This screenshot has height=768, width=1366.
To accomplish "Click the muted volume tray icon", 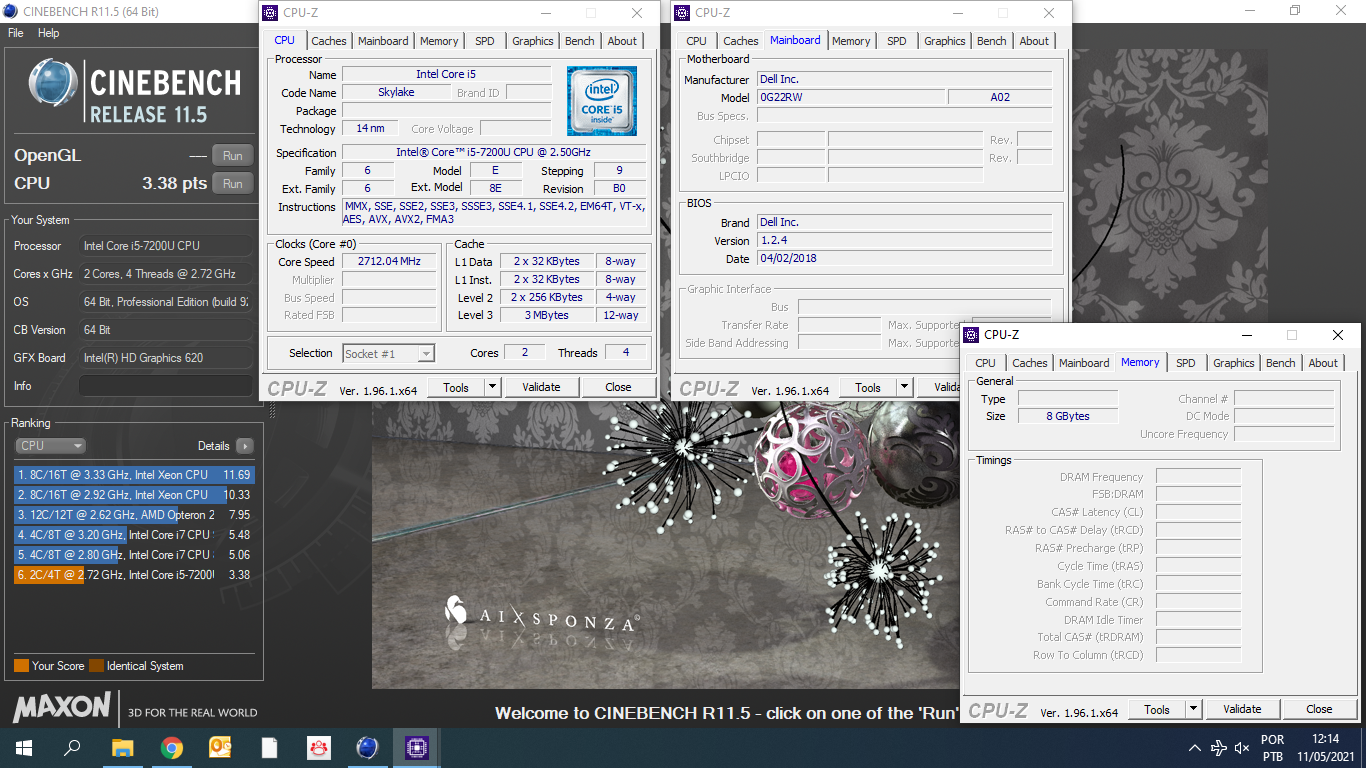I will (1242, 748).
